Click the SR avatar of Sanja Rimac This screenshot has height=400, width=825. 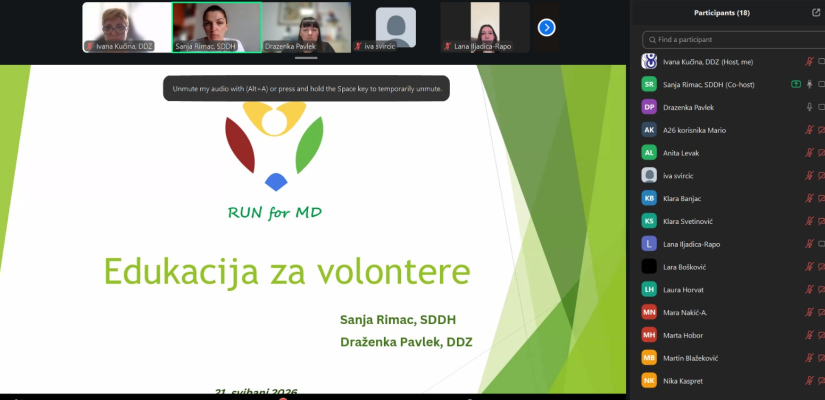[x=649, y=84]
